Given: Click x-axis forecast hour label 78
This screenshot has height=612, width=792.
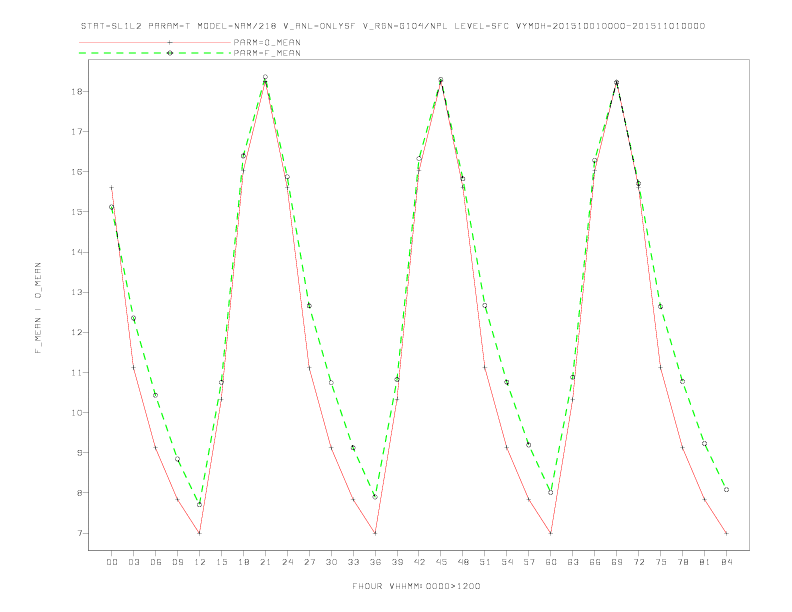Looking at the screenshot, I should coord(682,562).
